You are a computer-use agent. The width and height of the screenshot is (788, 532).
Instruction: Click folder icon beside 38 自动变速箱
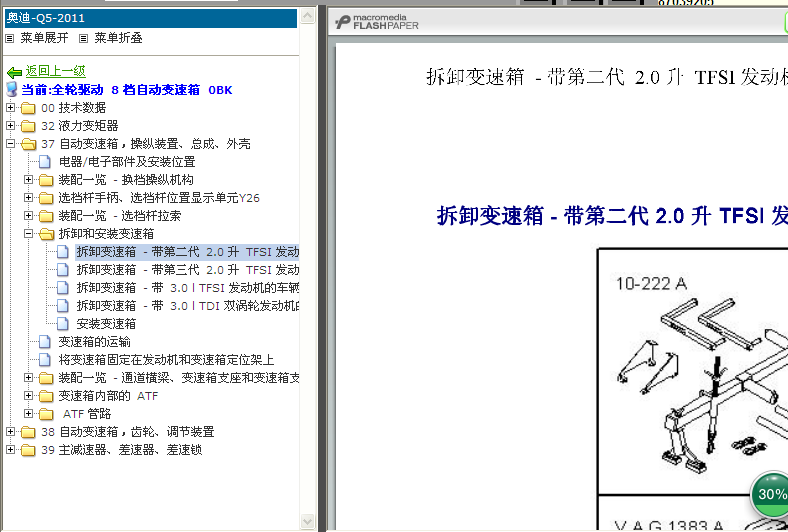[28, 432]
